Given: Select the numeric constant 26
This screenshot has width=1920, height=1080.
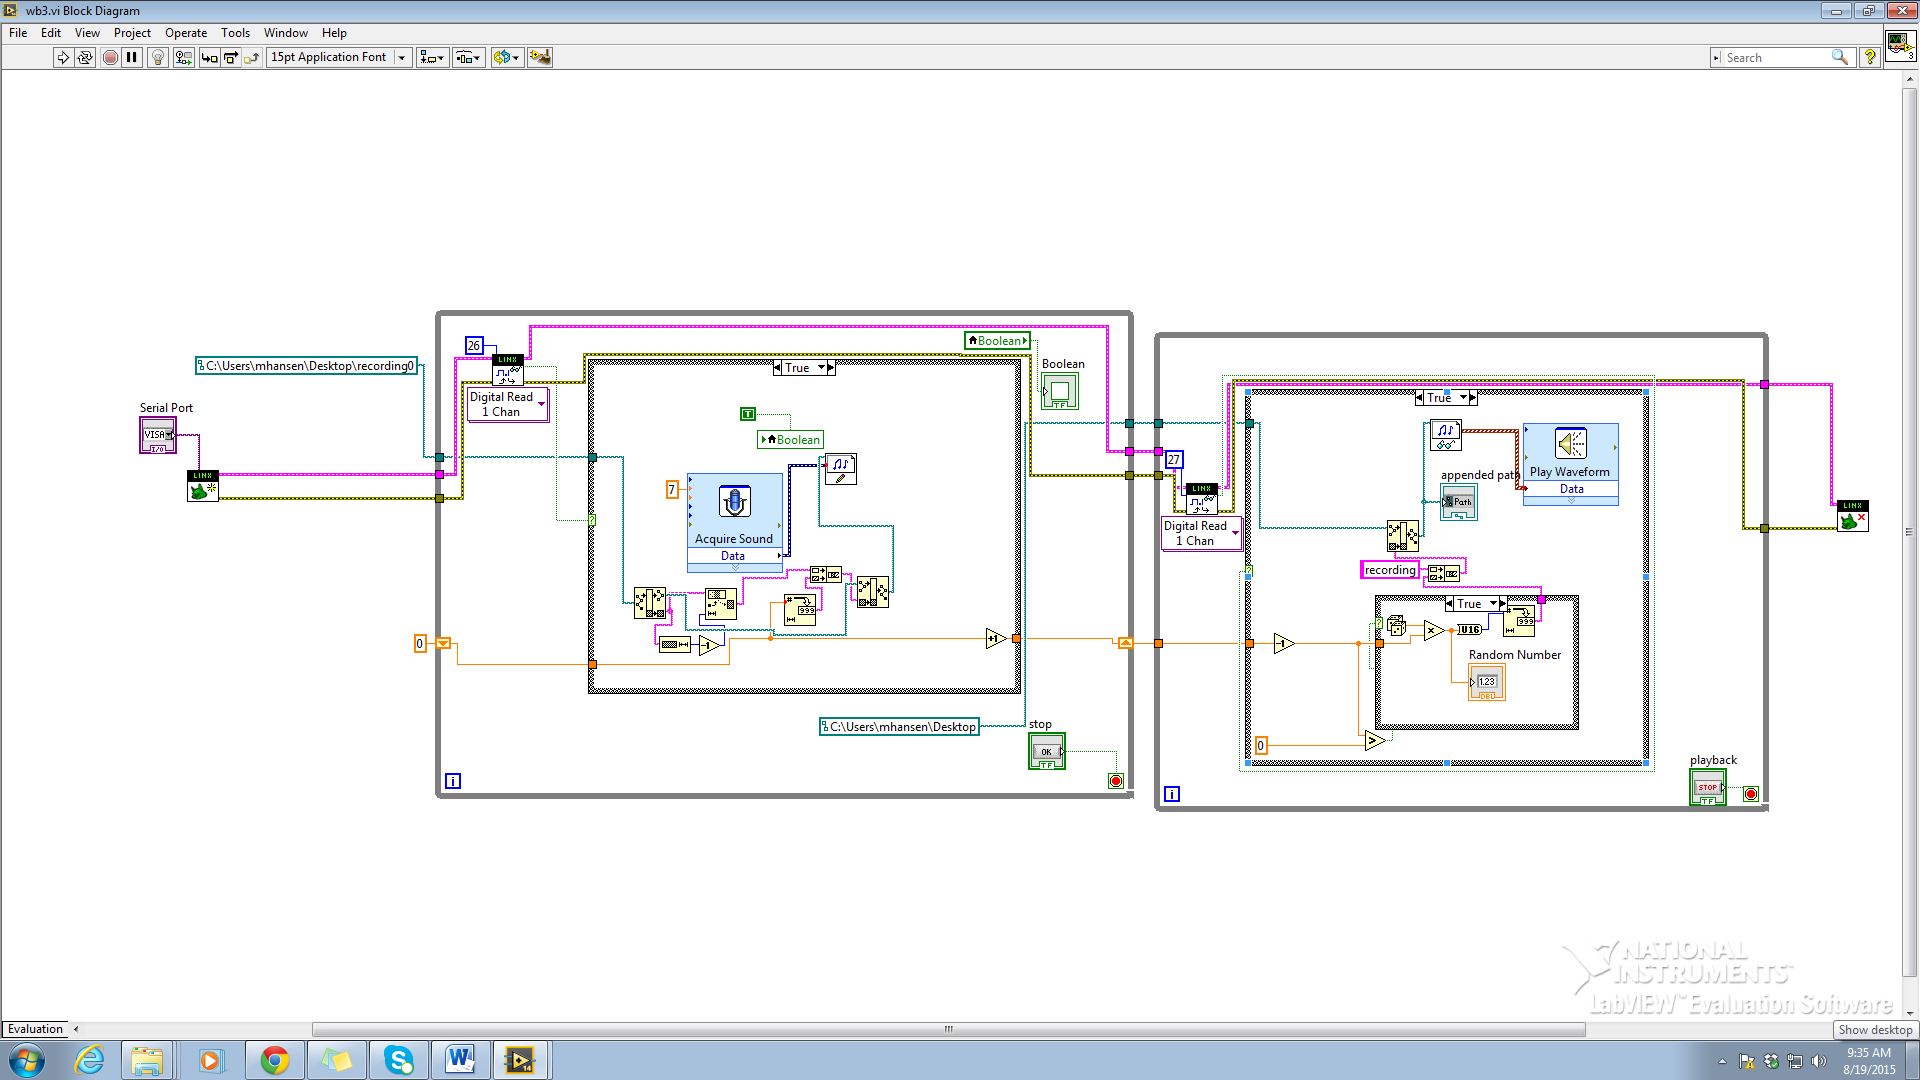Looking at the screenshot, I should [474, 346].
